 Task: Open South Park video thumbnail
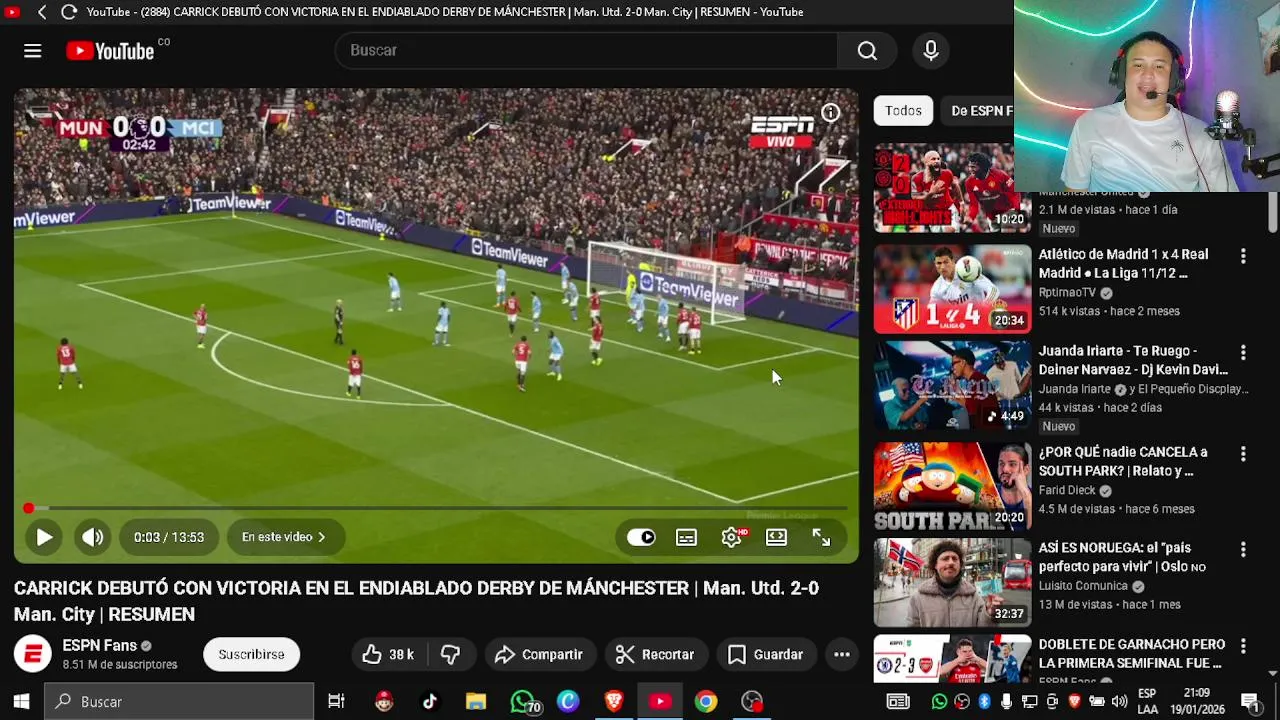[952, 487]
